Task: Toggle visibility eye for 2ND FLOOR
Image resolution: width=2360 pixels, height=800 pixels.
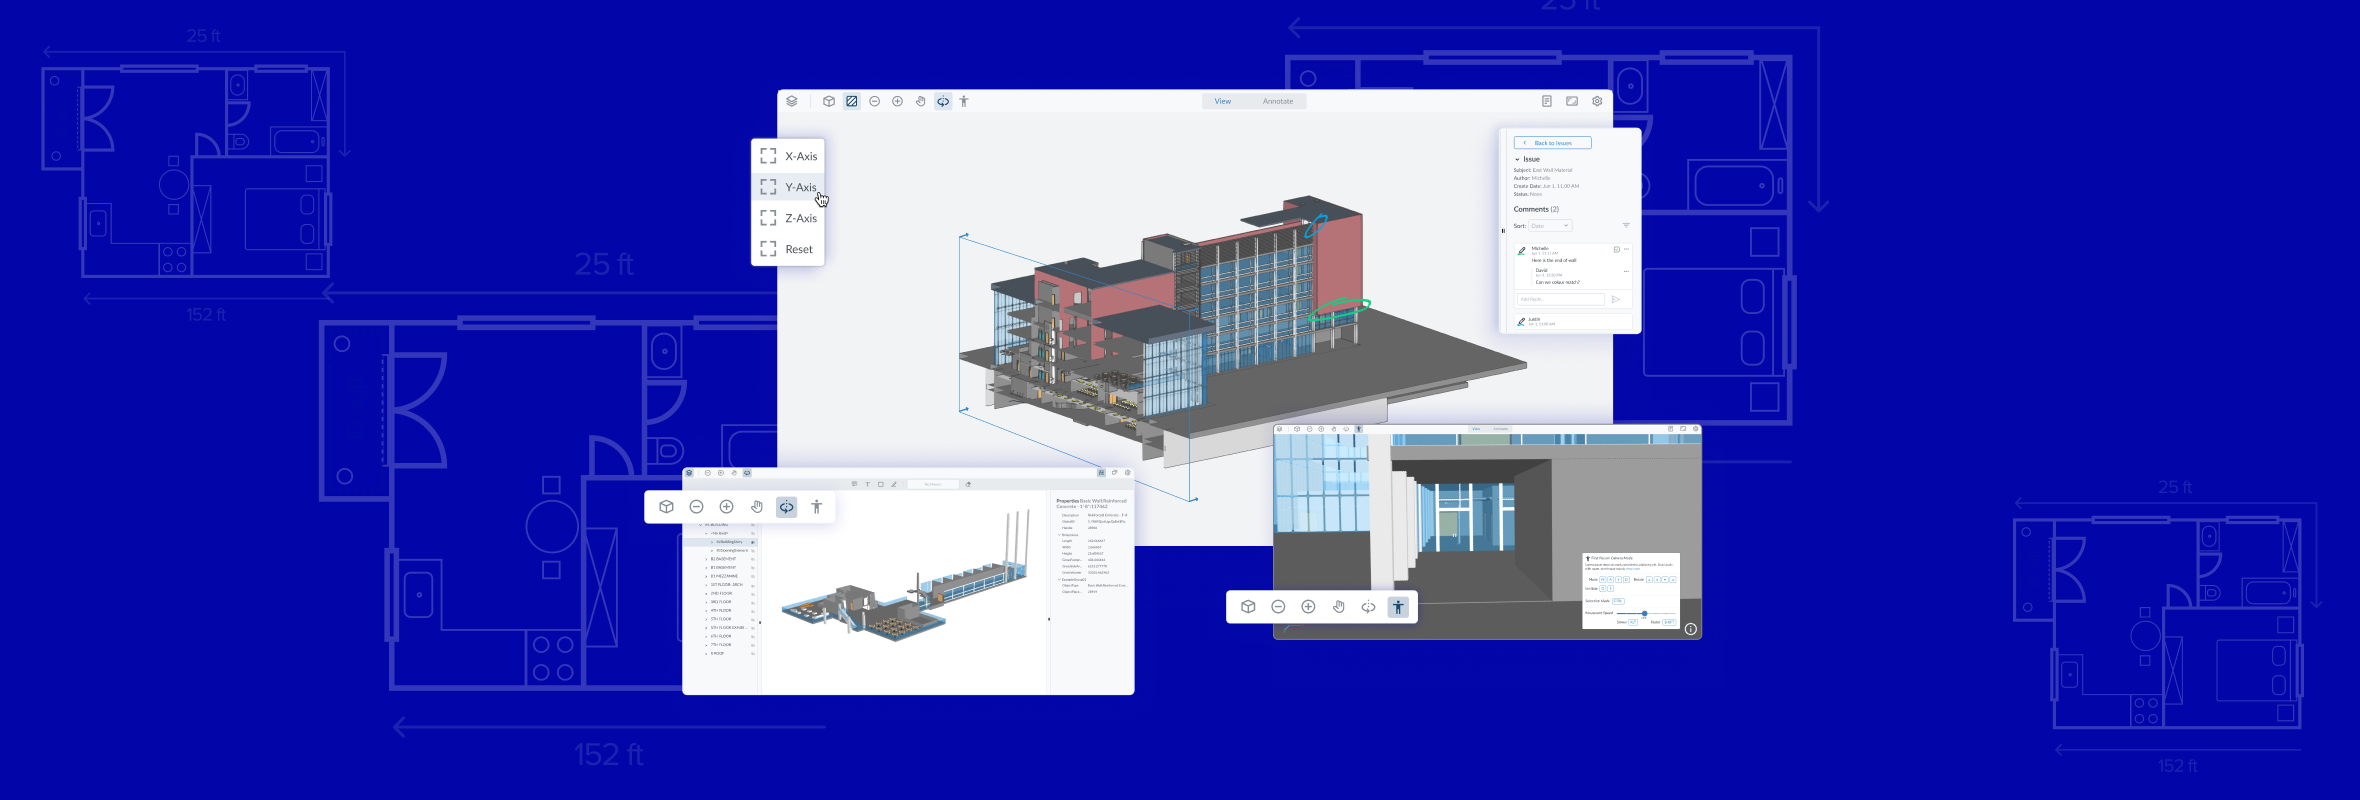Action: [753, 594]
